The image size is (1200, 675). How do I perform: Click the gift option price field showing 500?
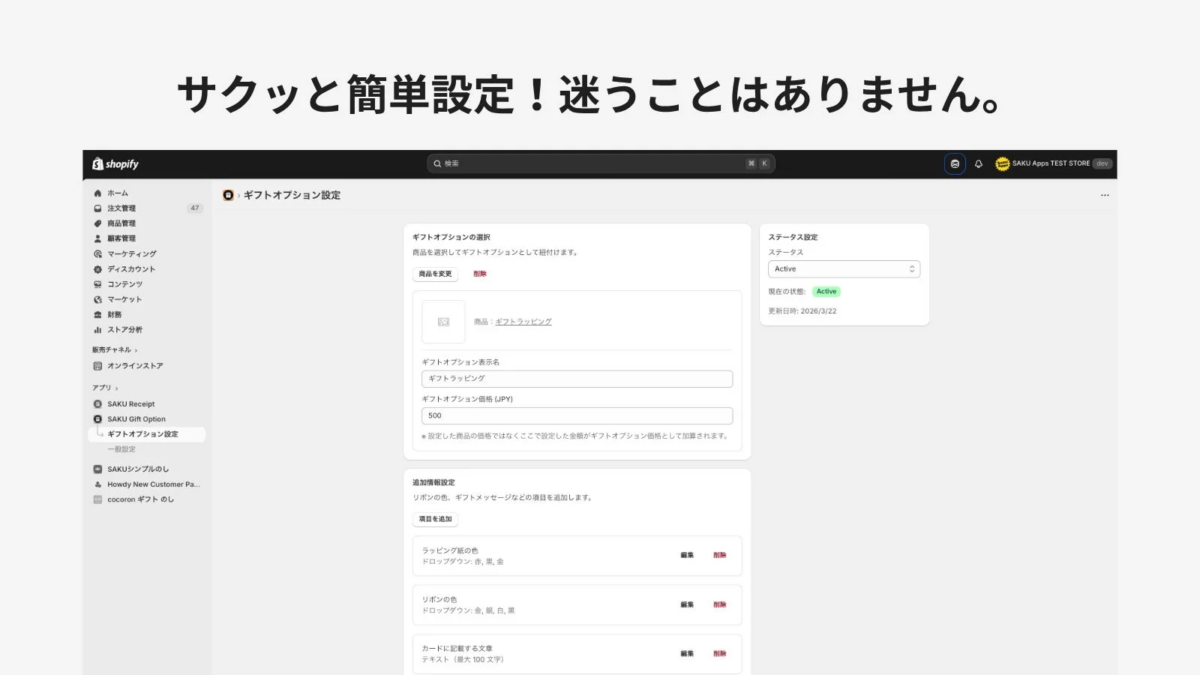tap(577, 415)
